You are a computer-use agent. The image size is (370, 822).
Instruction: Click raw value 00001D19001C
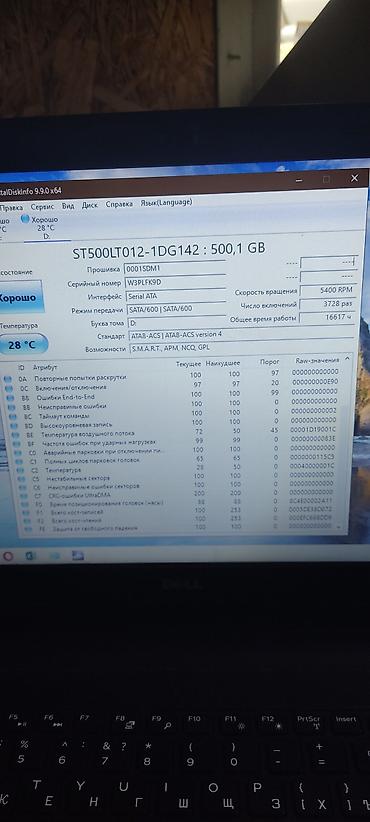coord(313,430)
